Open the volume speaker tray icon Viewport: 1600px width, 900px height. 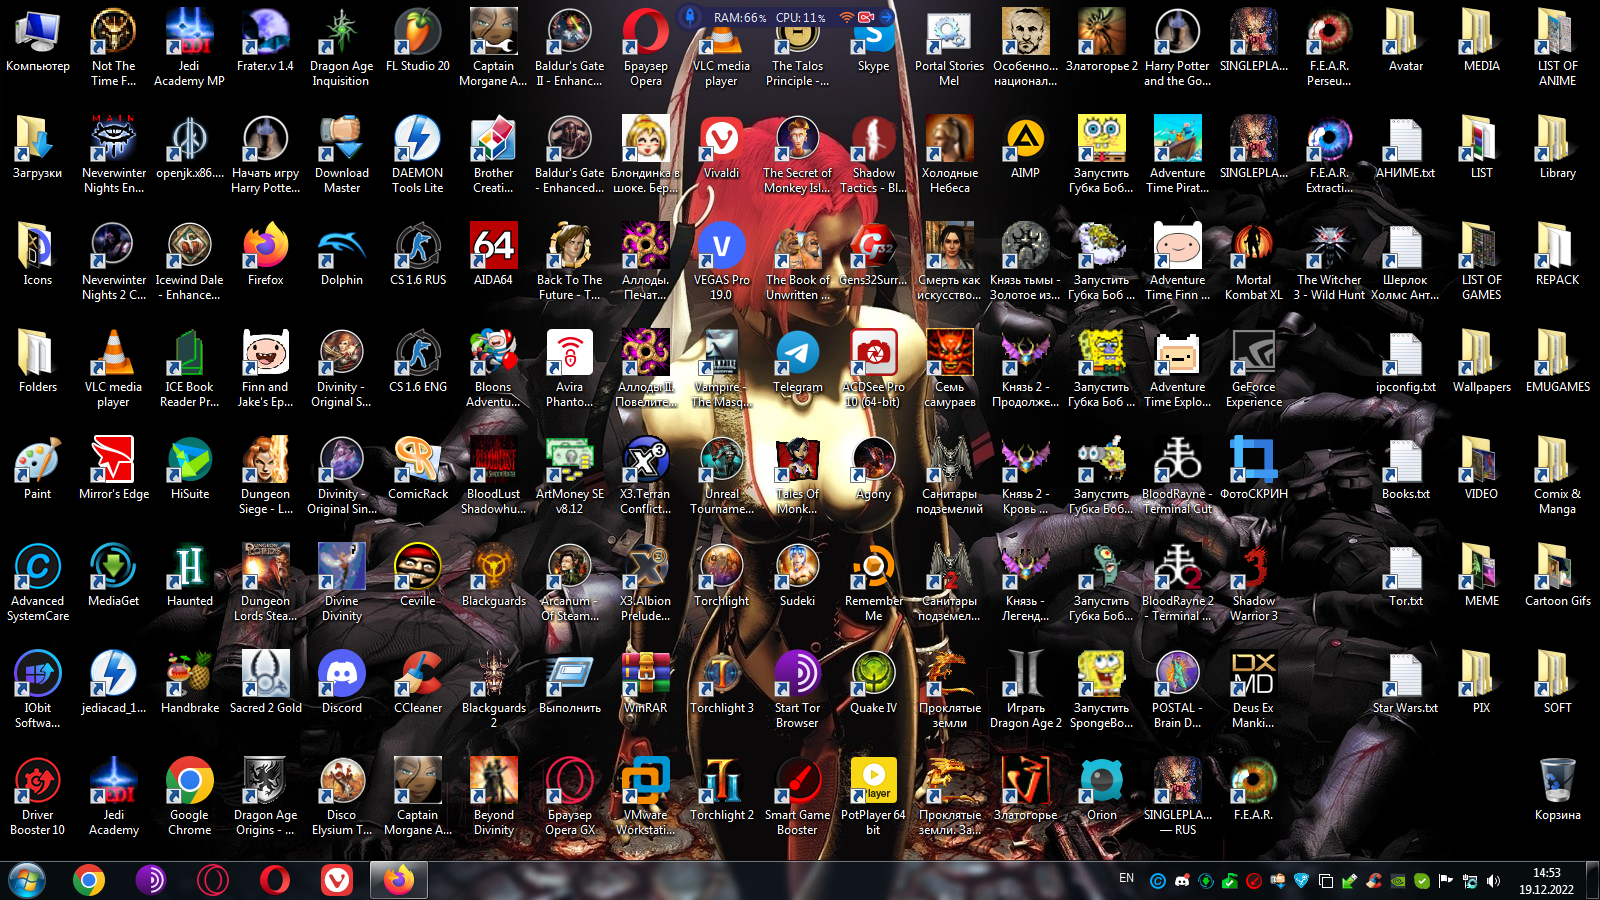pos(1493,881)
